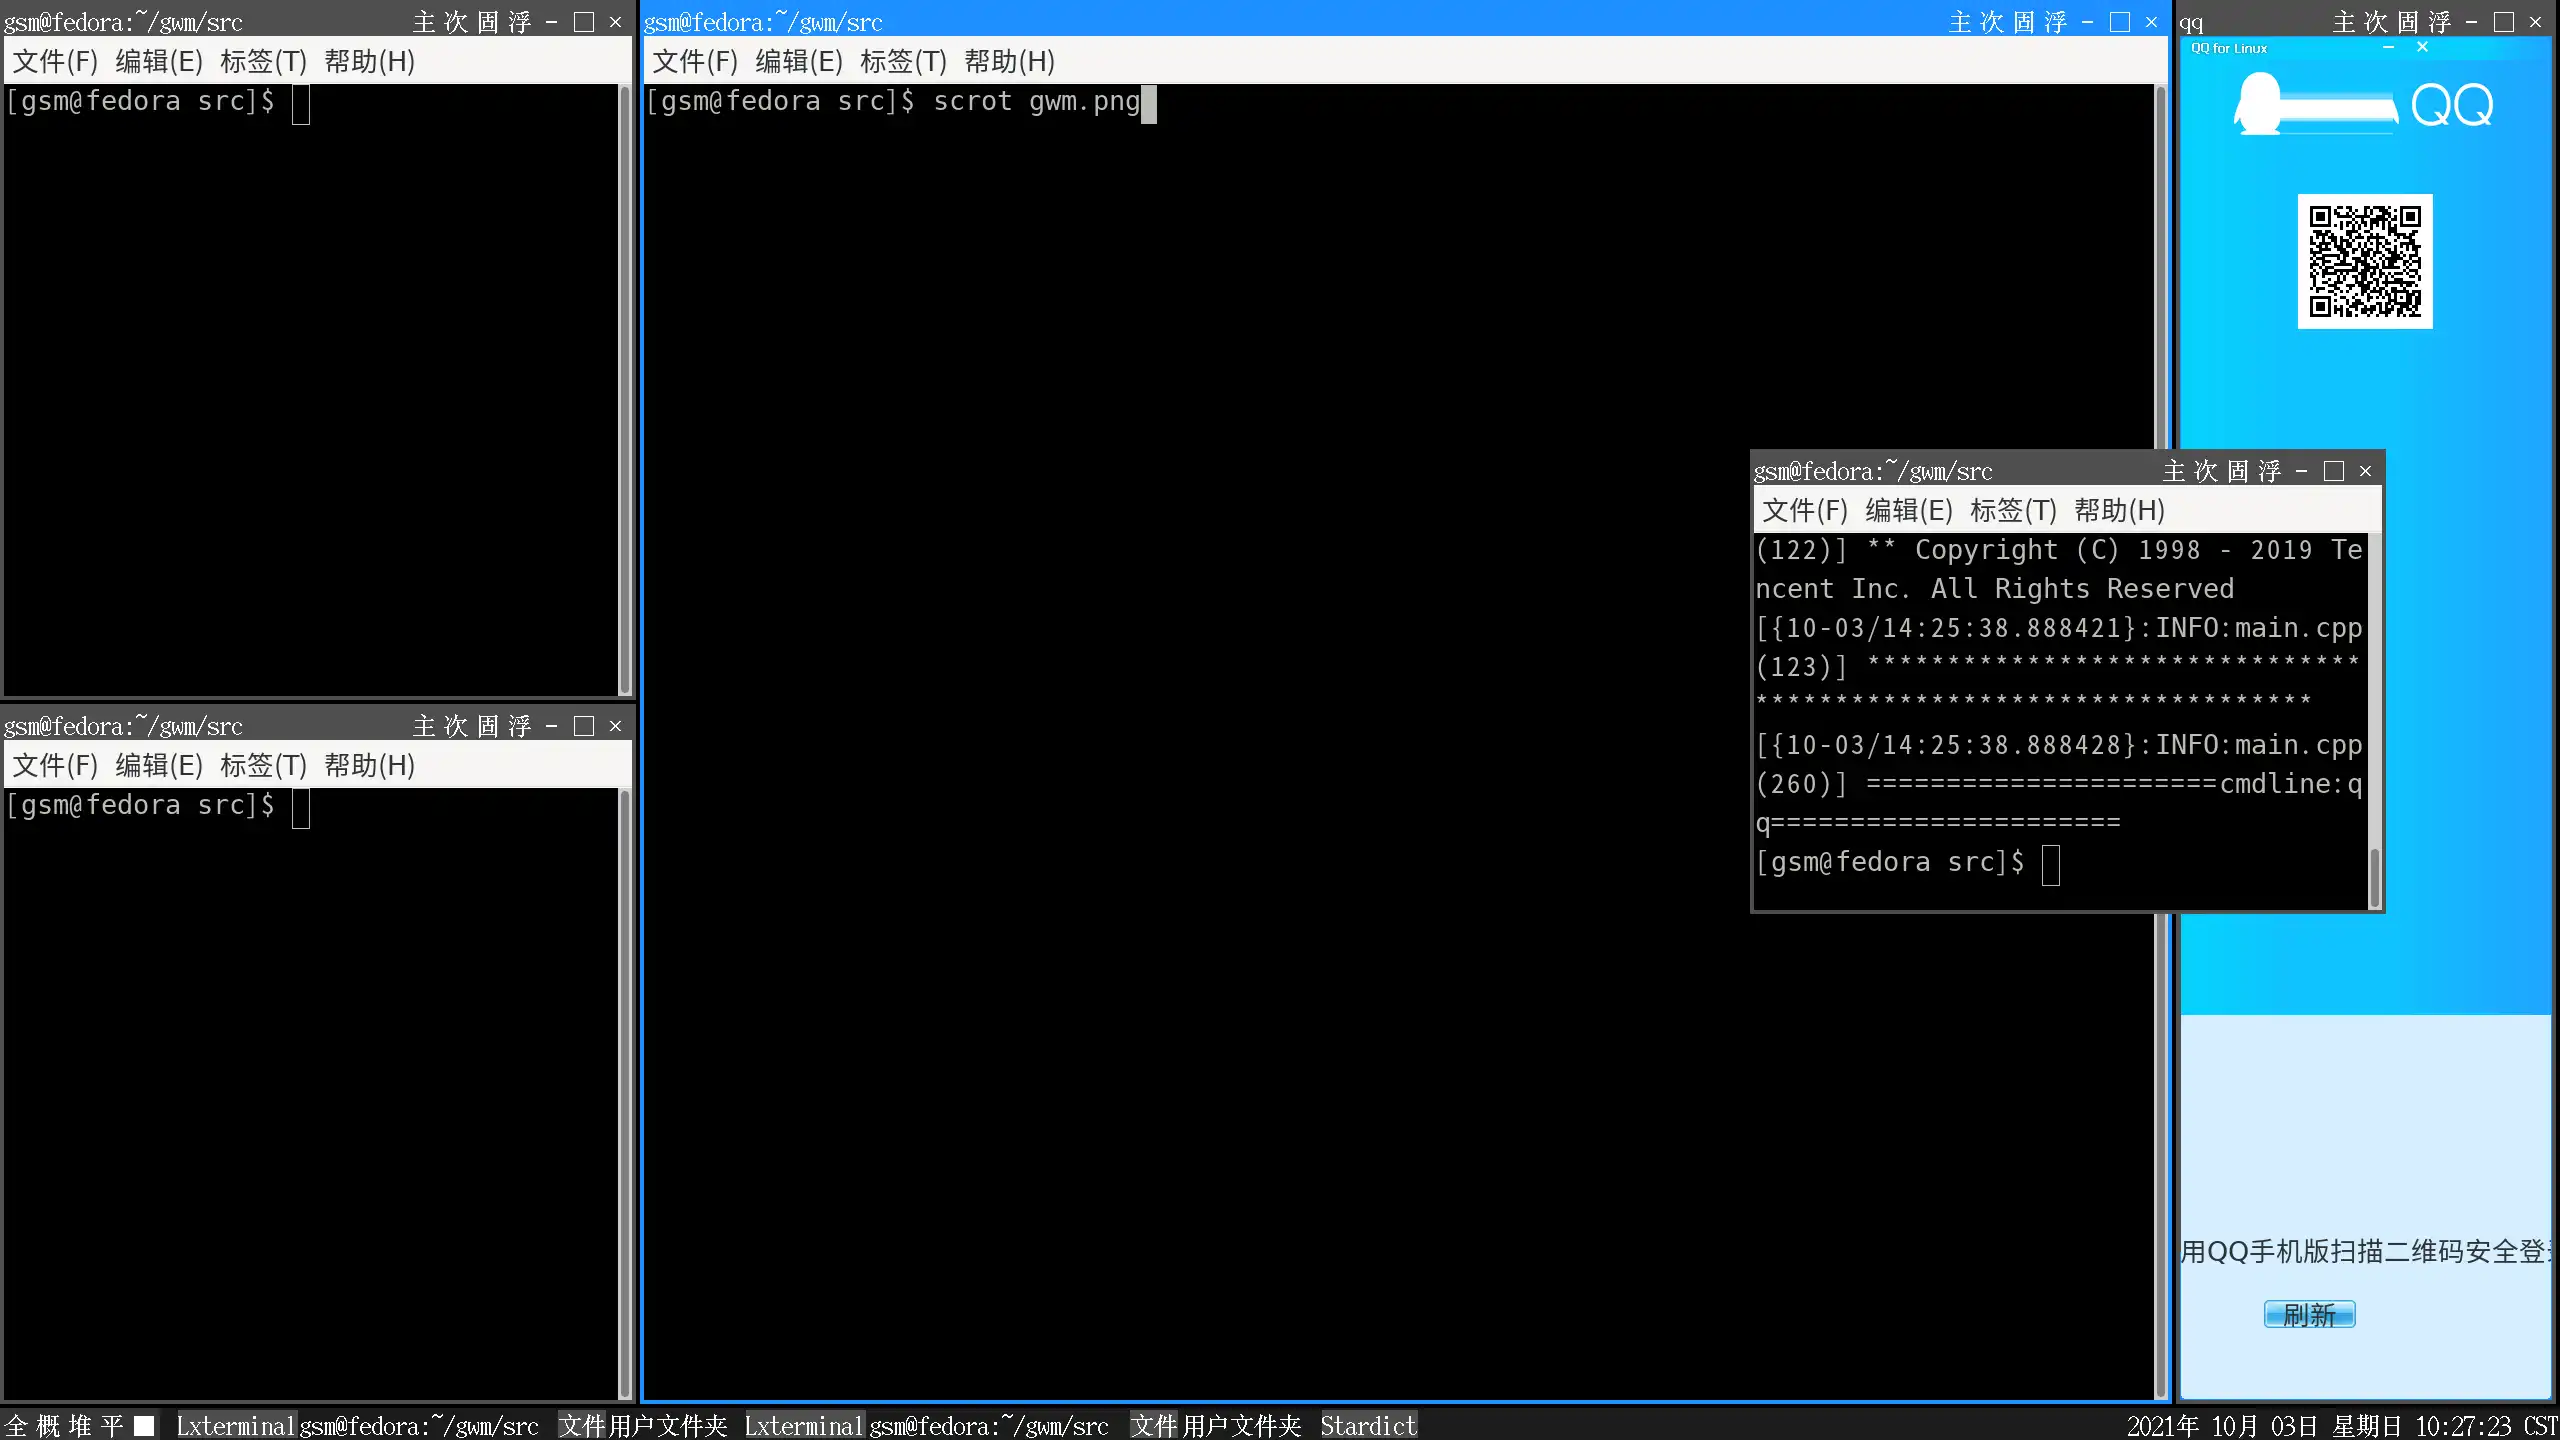Click the white square icon in taskbar
This screenshot has width=2560, height=1440.
tap(144, 1426)
